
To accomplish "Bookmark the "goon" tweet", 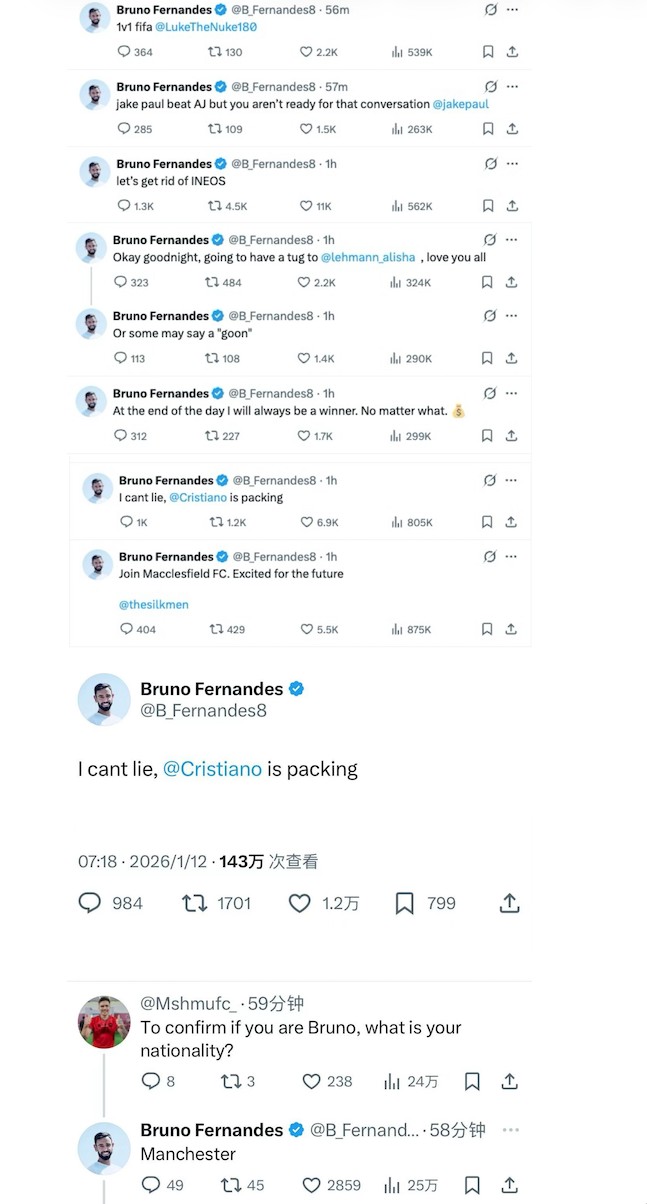I will point(488,358).
